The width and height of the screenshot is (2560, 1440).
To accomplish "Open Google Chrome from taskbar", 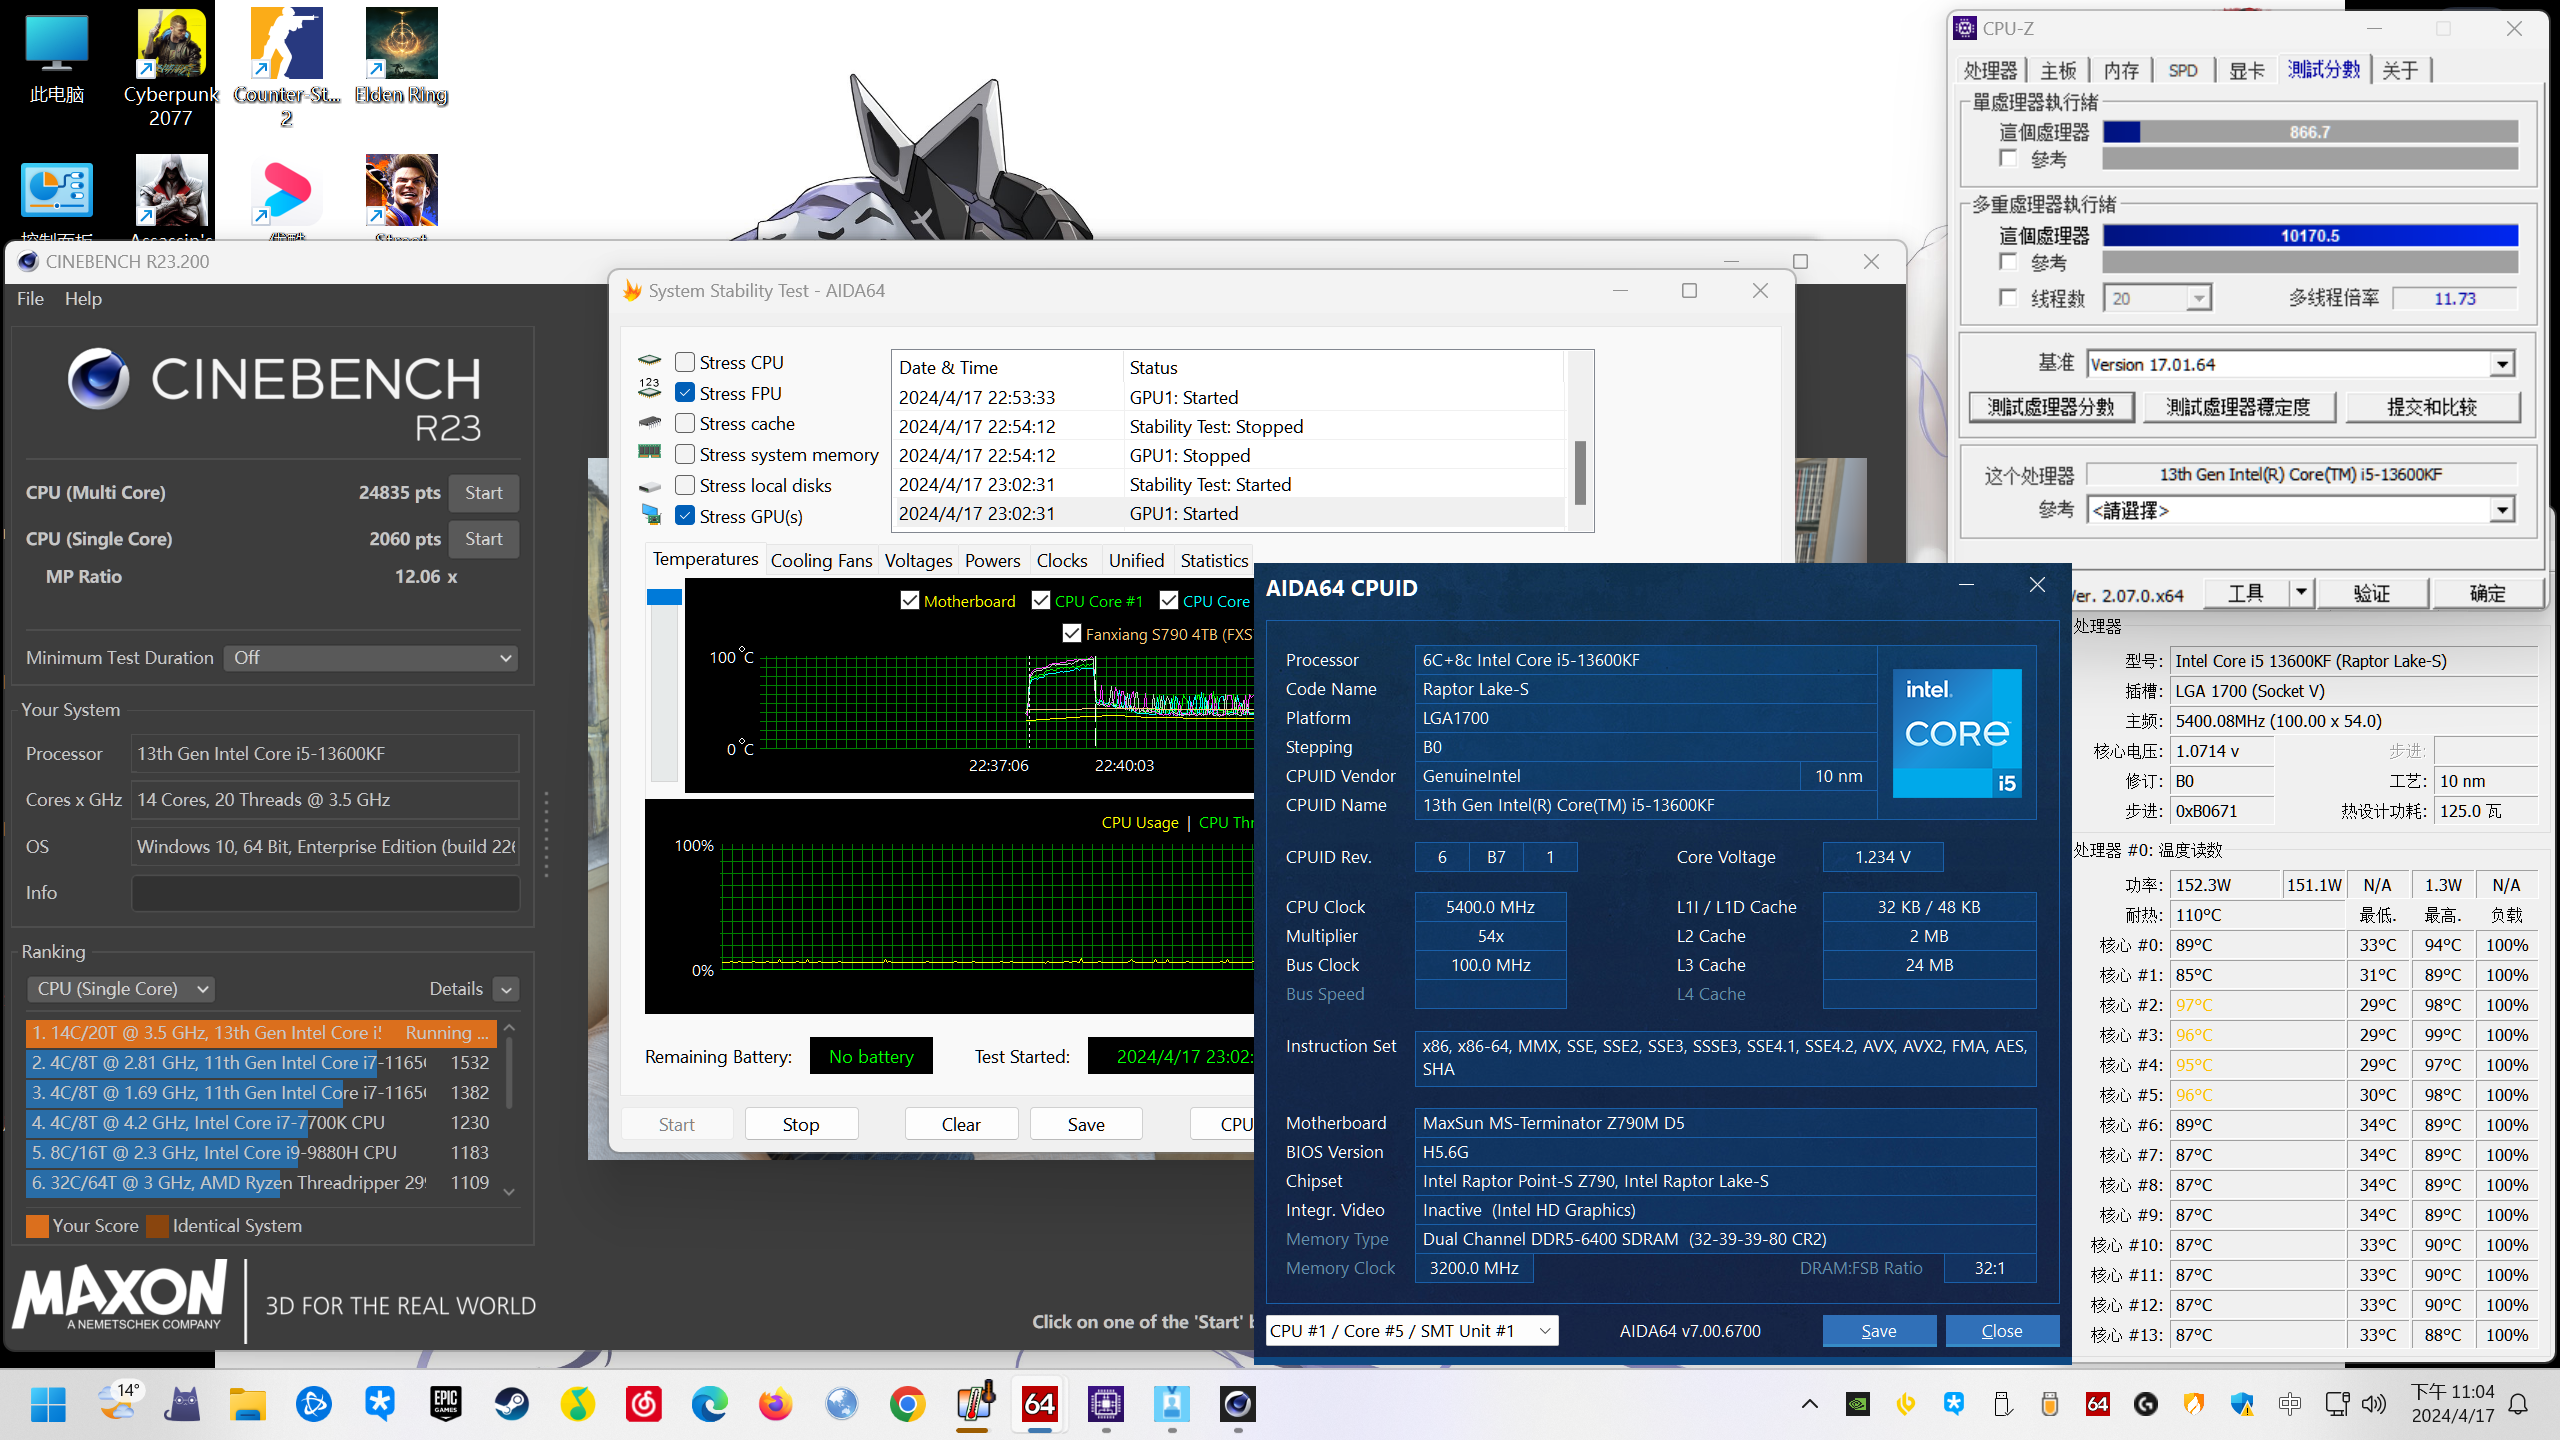I will pyautogui.click(x=907, y=1404).
